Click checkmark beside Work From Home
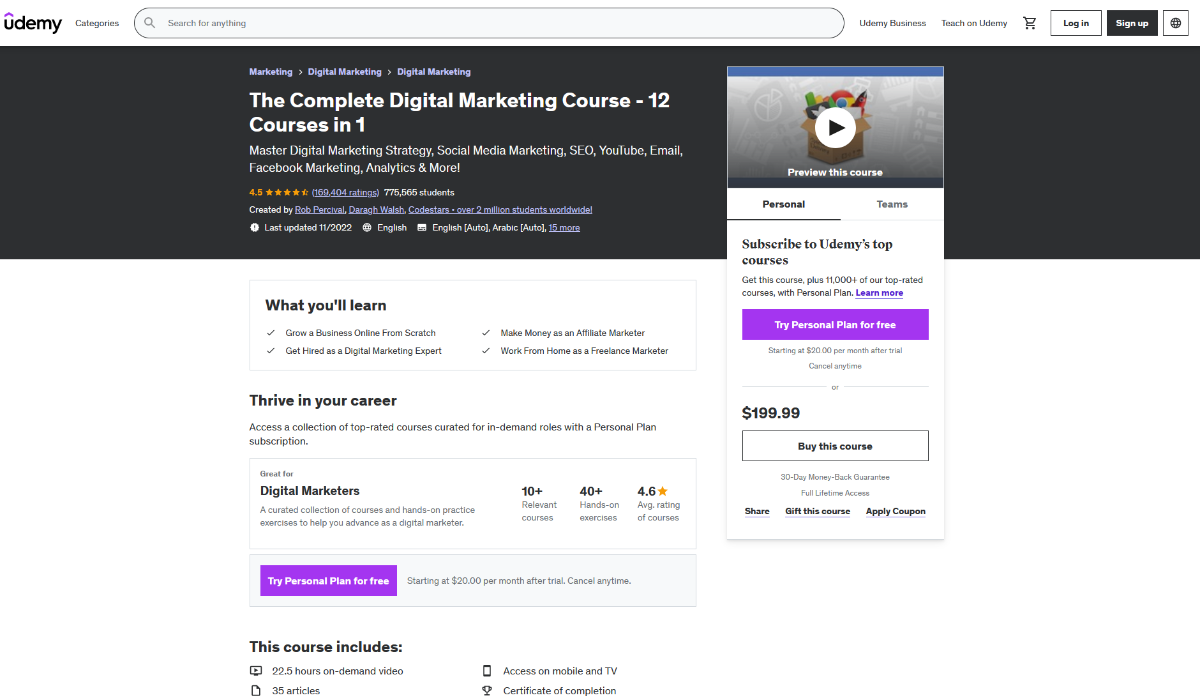This screenshot has width=1200, height=700. 486,351
